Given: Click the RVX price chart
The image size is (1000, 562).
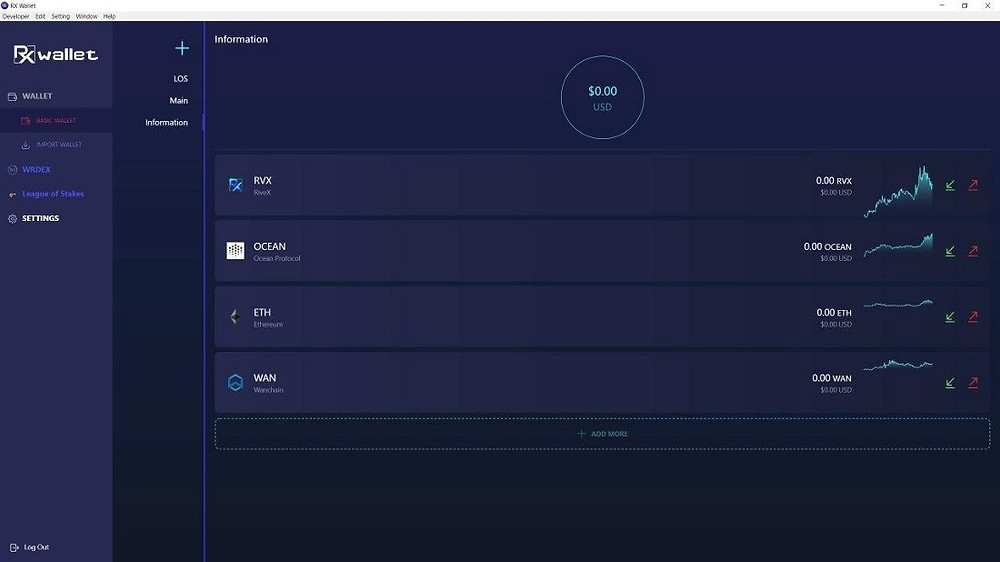Looking at the screenshot, I should (x=899, y=191).
